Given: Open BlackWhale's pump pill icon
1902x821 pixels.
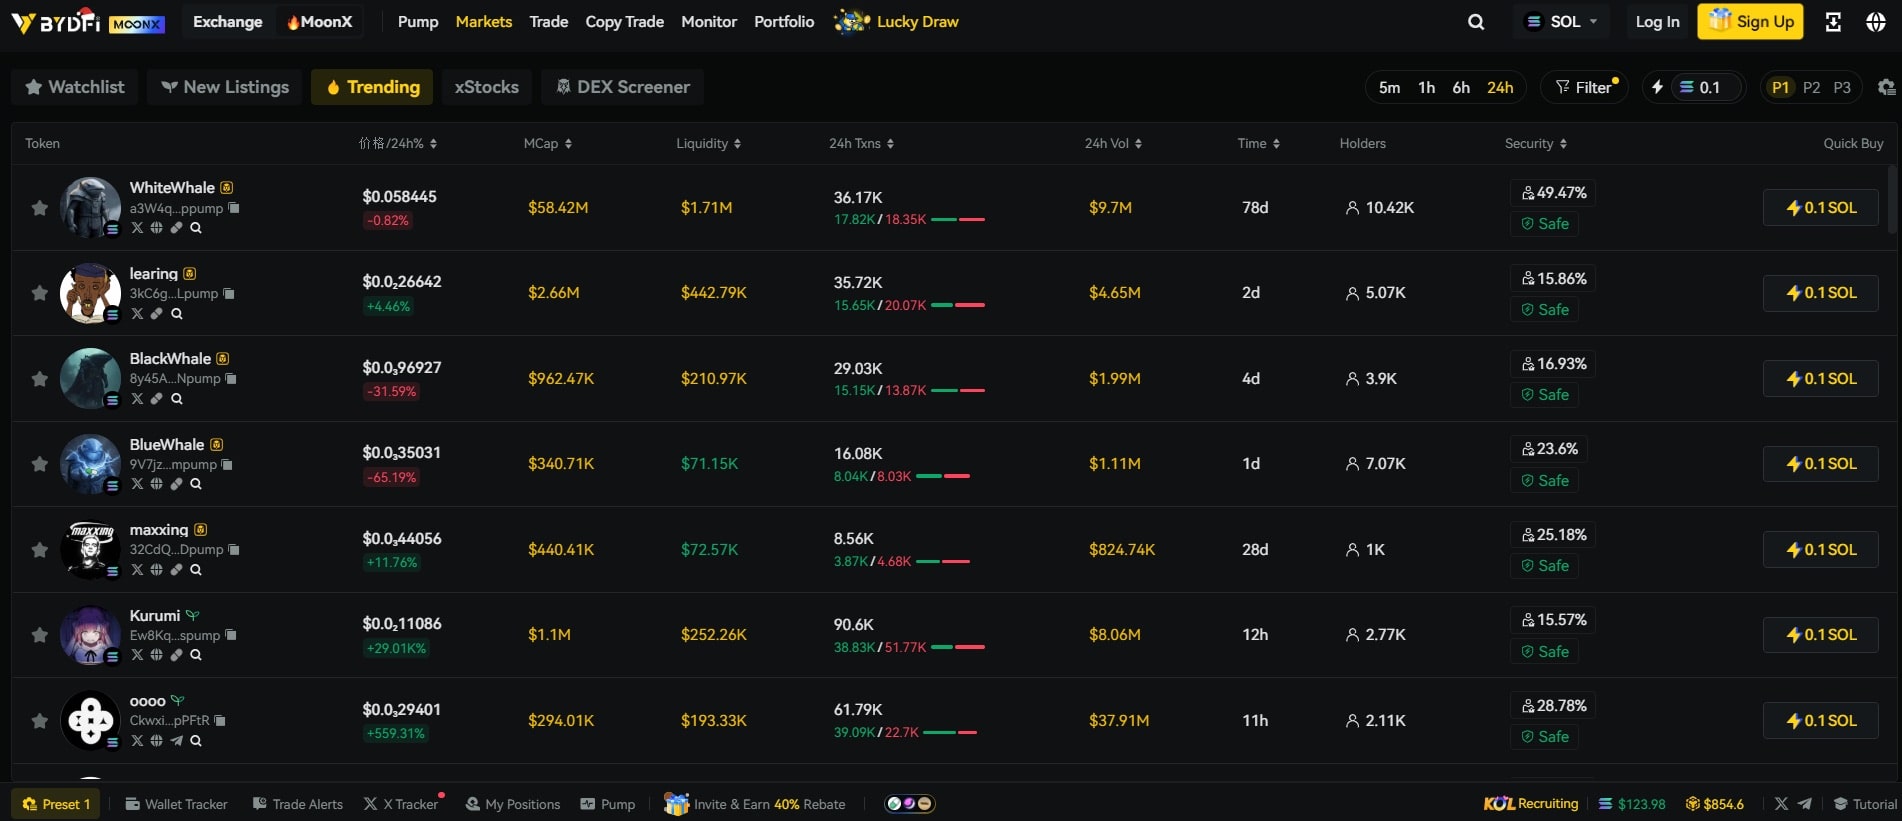Looking at the screenshot, I should coord(156,398).
